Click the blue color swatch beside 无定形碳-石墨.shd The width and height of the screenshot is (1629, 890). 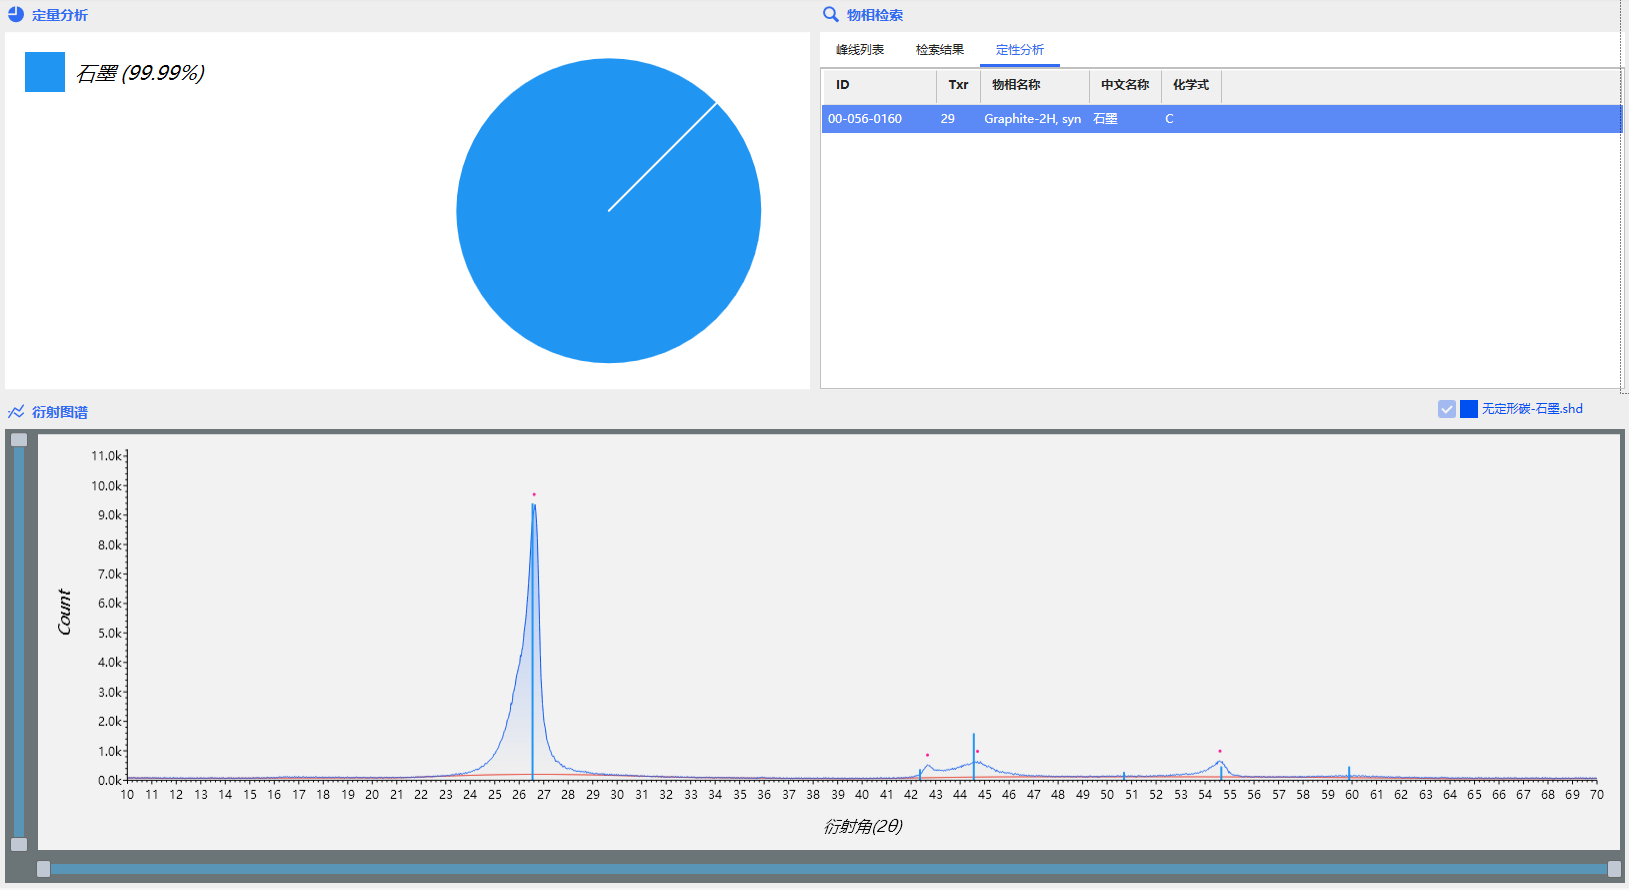[x=1469, y=409]
